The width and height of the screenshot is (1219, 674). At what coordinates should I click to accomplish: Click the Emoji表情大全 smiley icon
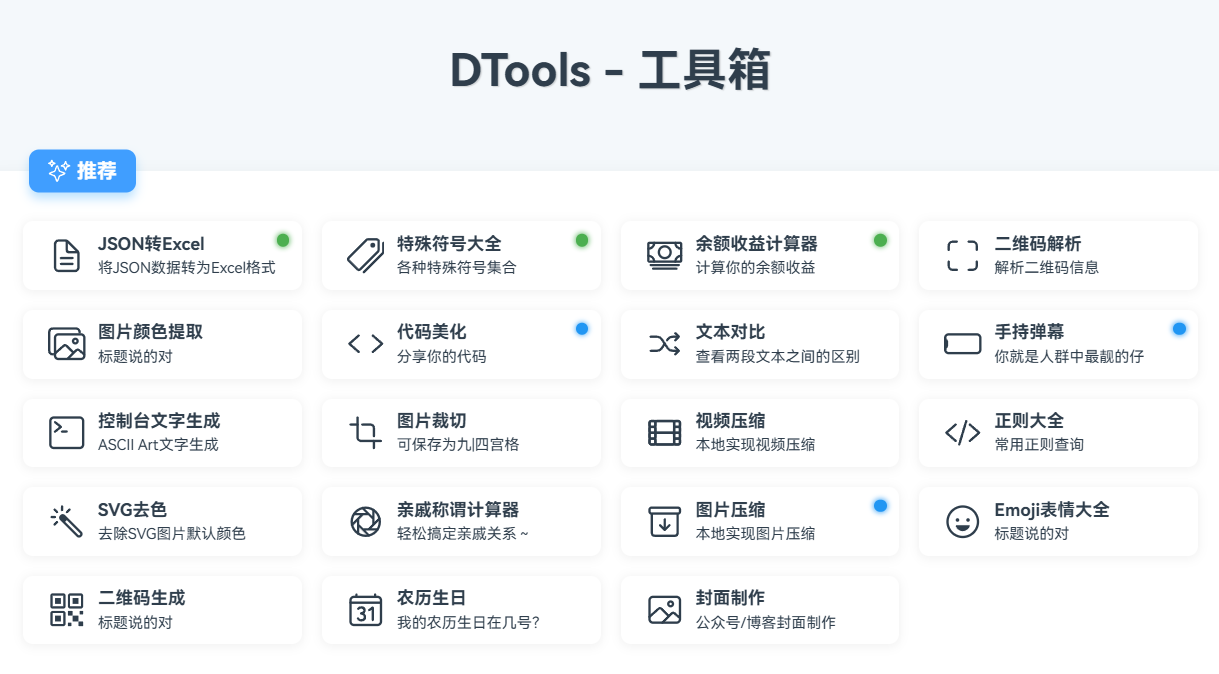pyautogui.click(x=963, y=521)
